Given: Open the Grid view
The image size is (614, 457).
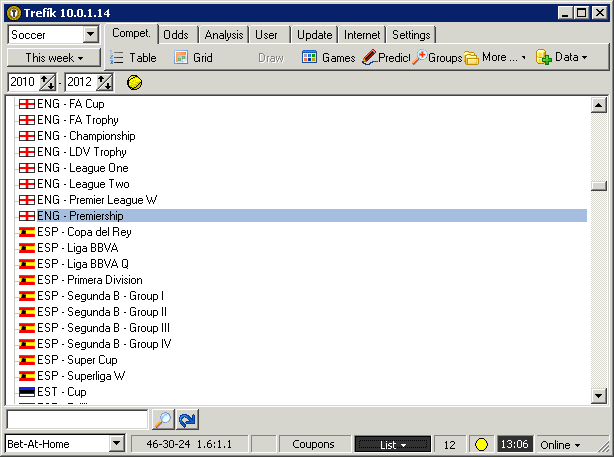Looking at the screenshot, I should pyautogui.click(x=193, y=58).
